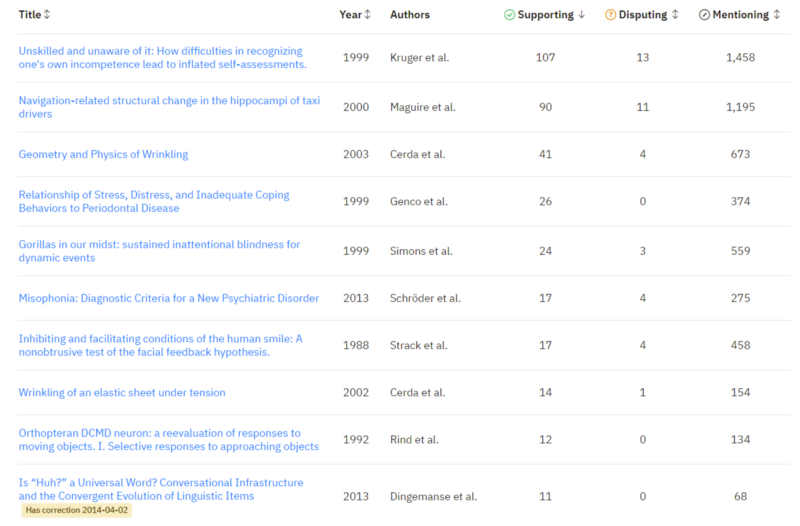The height and width of the screenshot is (526, 800).
Task: Toggle sort arrows beside Year header
Action: [x=367, y=15]
